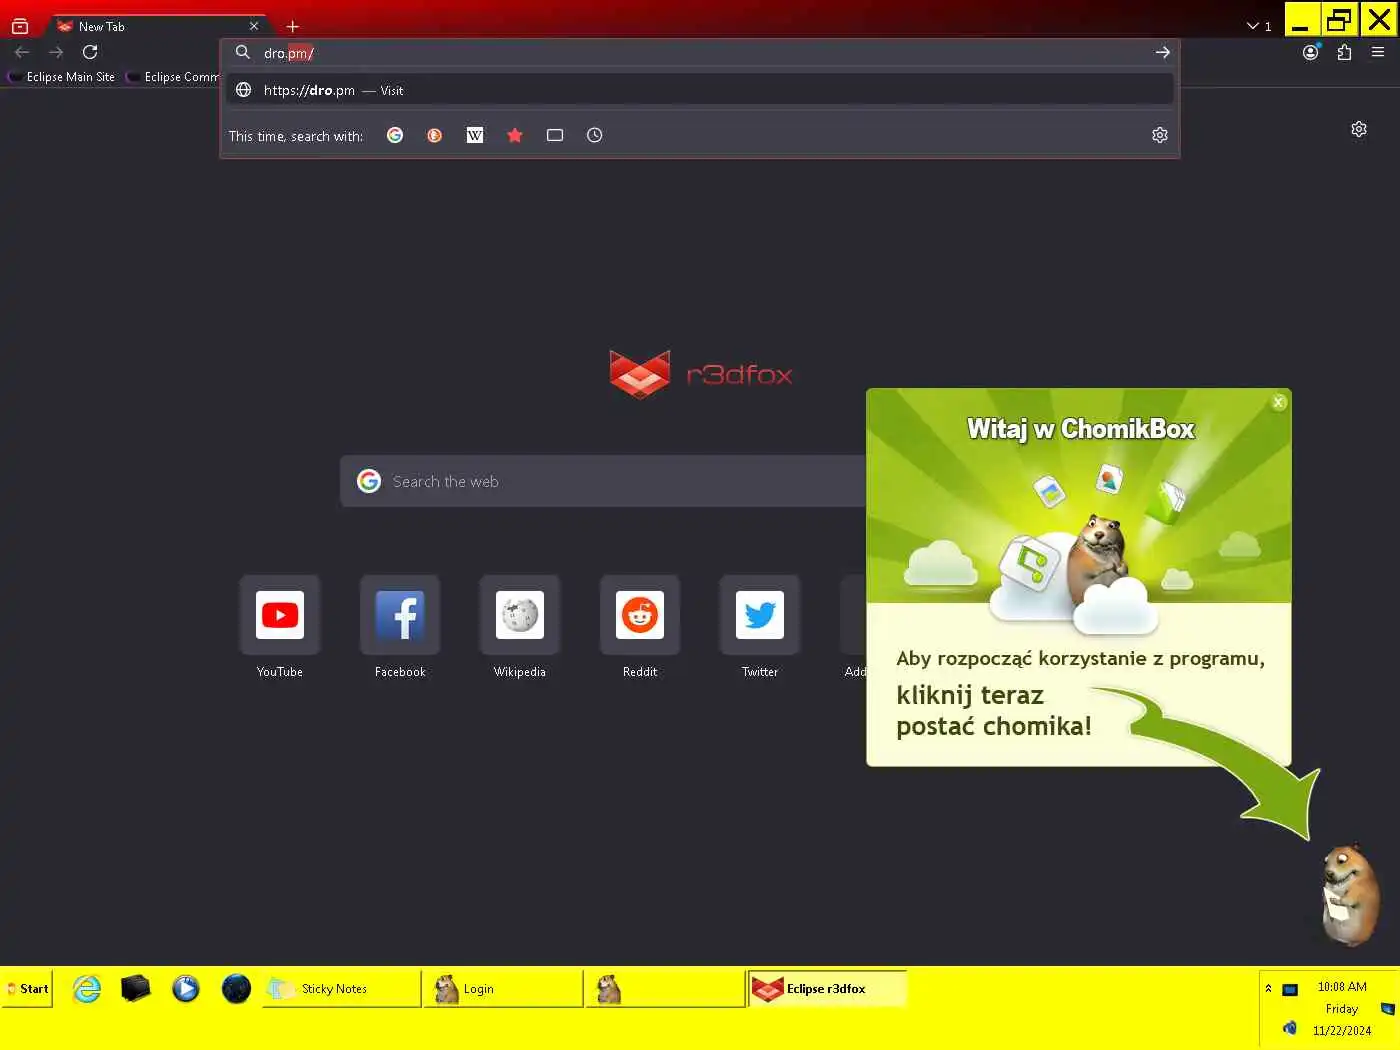Open the Facebook shortcut tile
The width and height of the screenshot is (1400, 1050).
coord(400,615)
